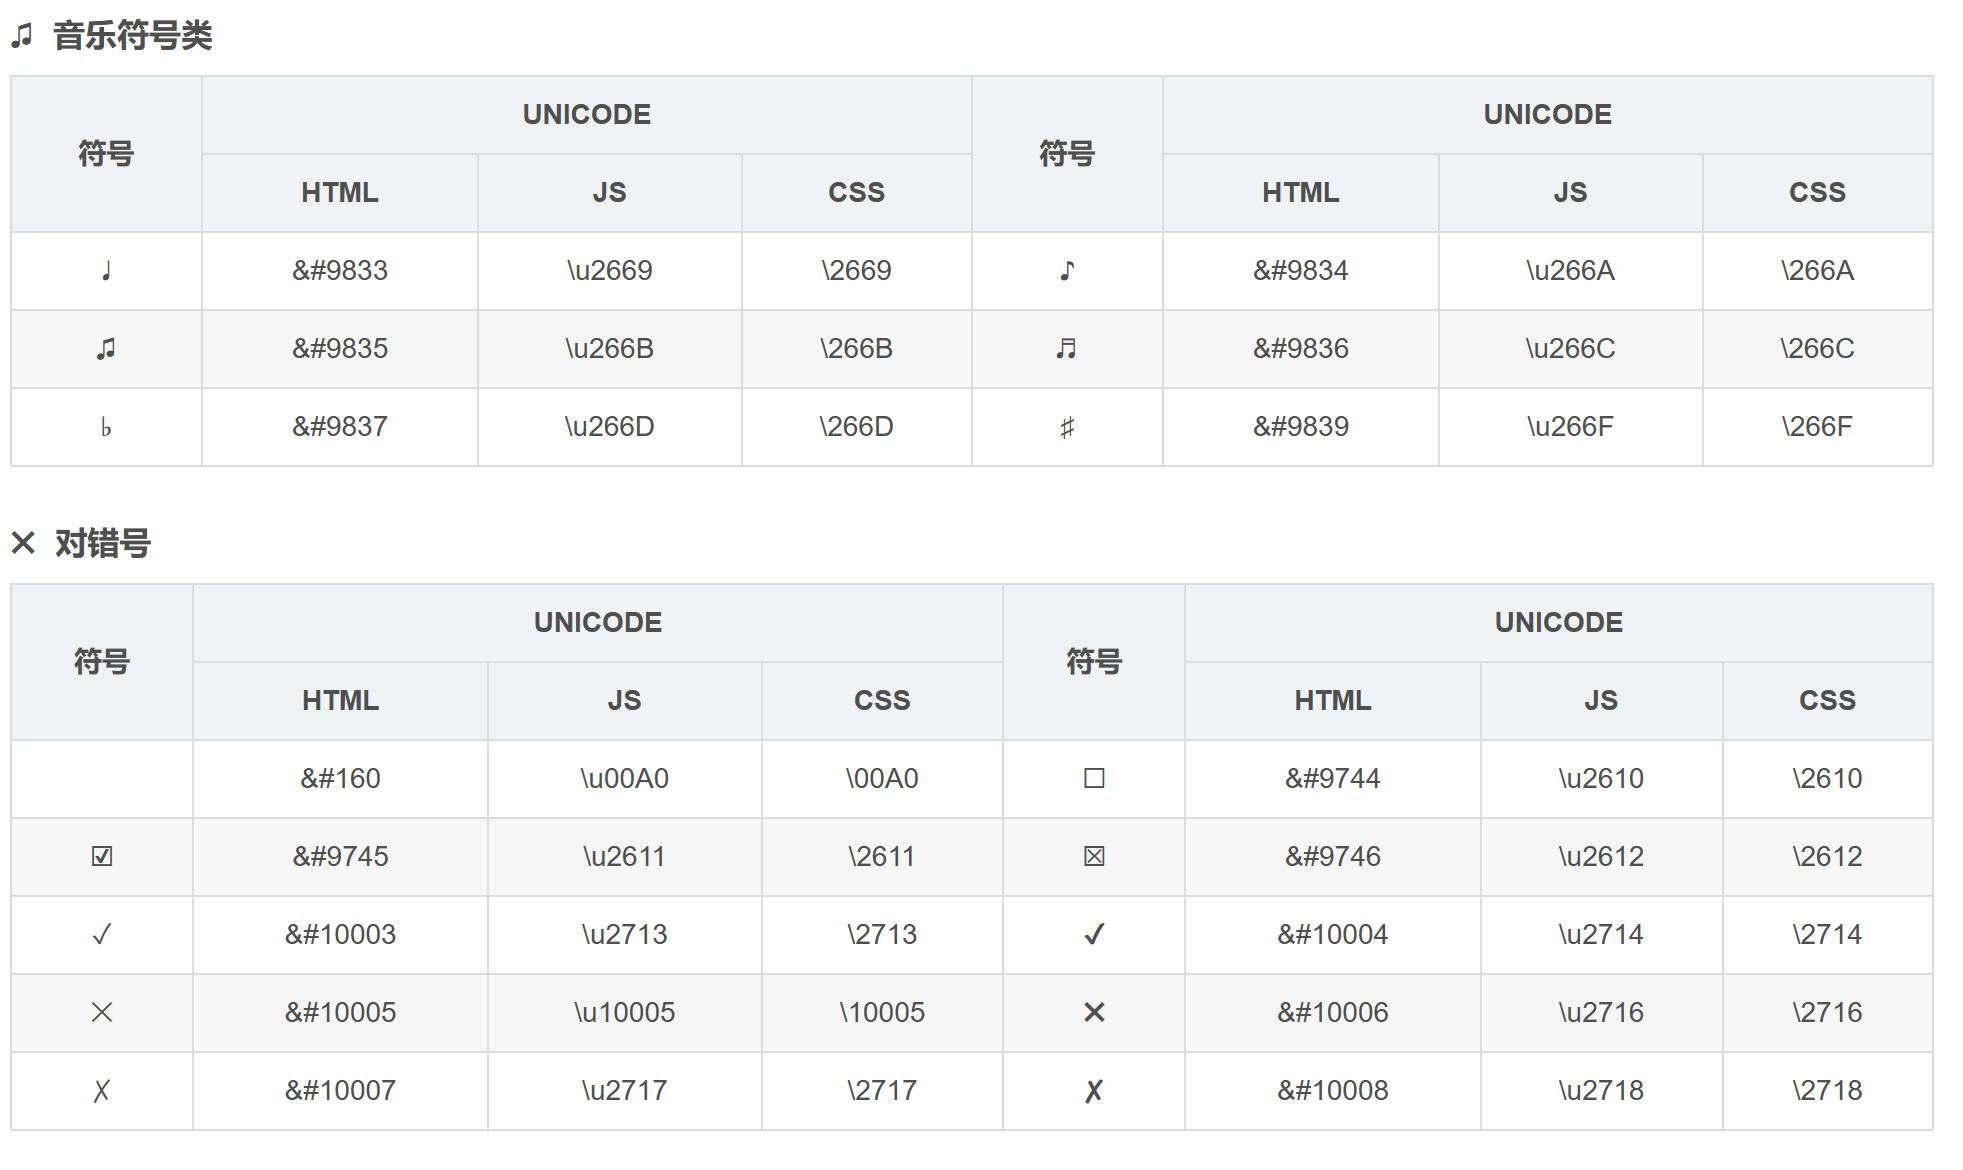Click the thin ballot X symbol beside &#10007

(x=102, y=1091)
